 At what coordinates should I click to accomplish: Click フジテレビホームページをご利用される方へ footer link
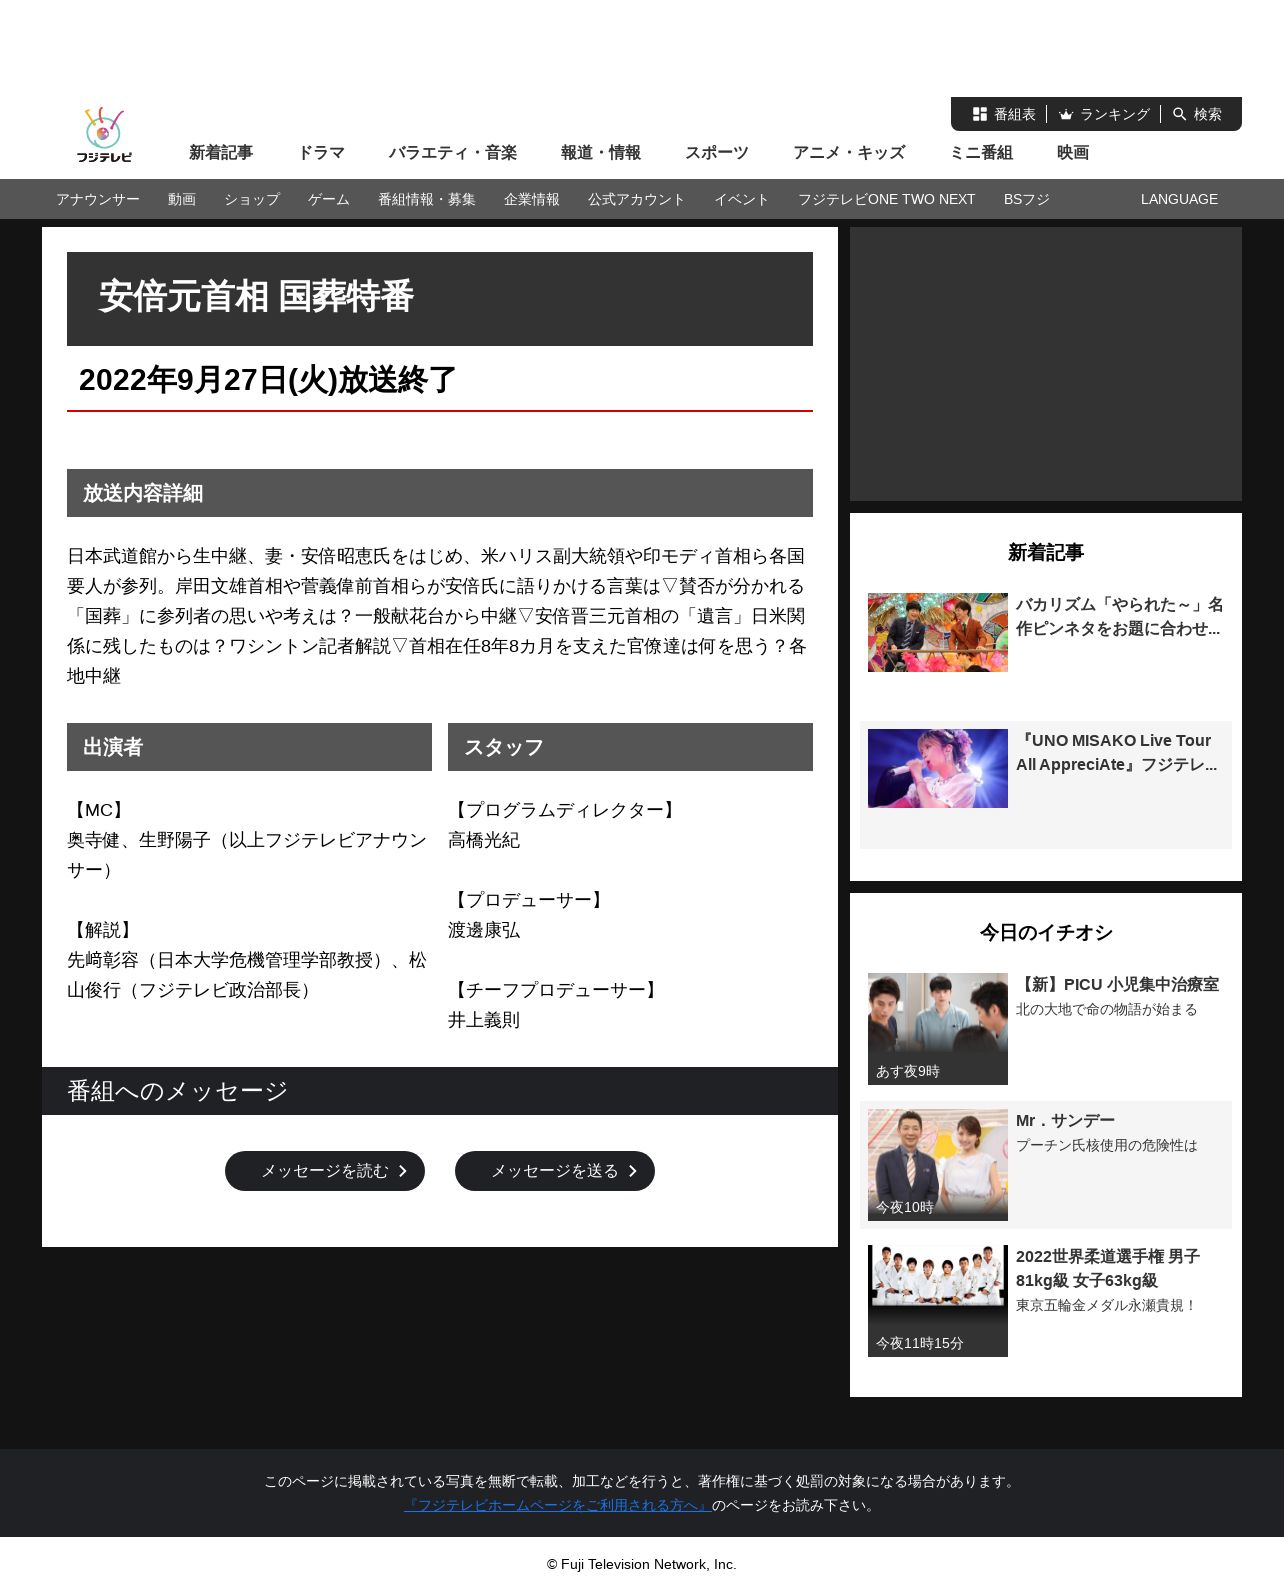pyautogui.click(x=558, y=1505)
